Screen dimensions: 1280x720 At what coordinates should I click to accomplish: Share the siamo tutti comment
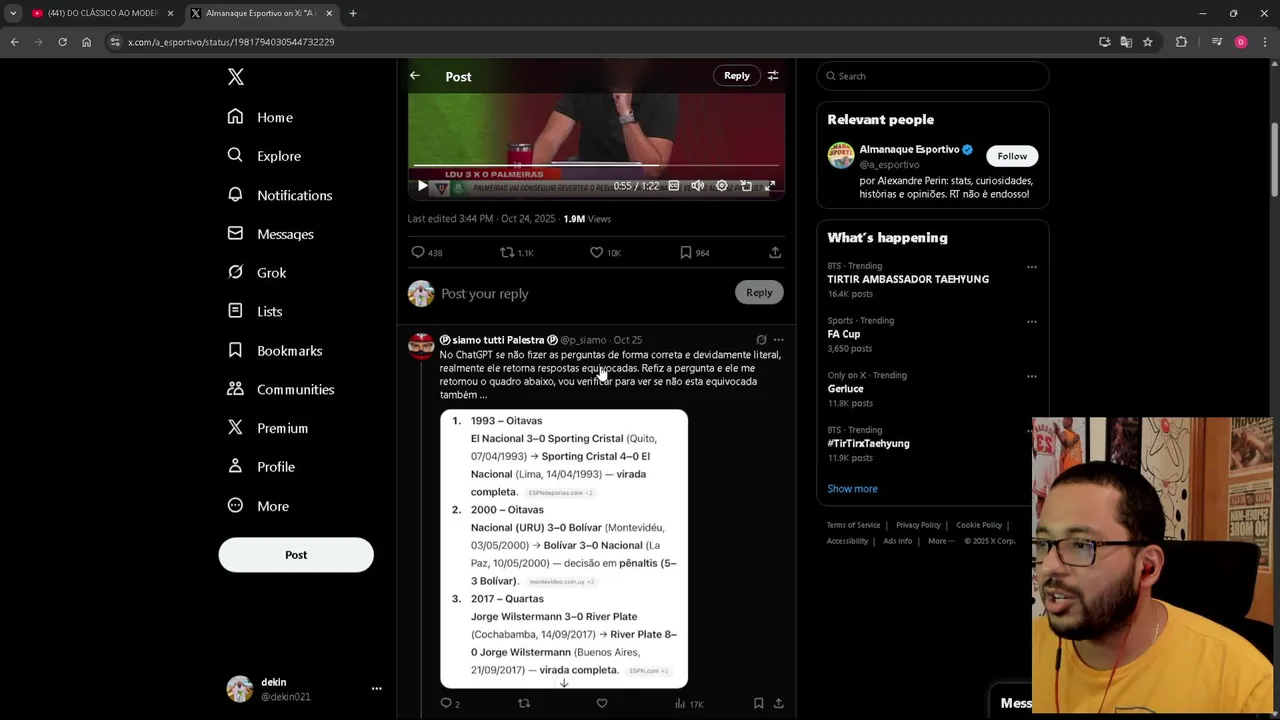778,704
